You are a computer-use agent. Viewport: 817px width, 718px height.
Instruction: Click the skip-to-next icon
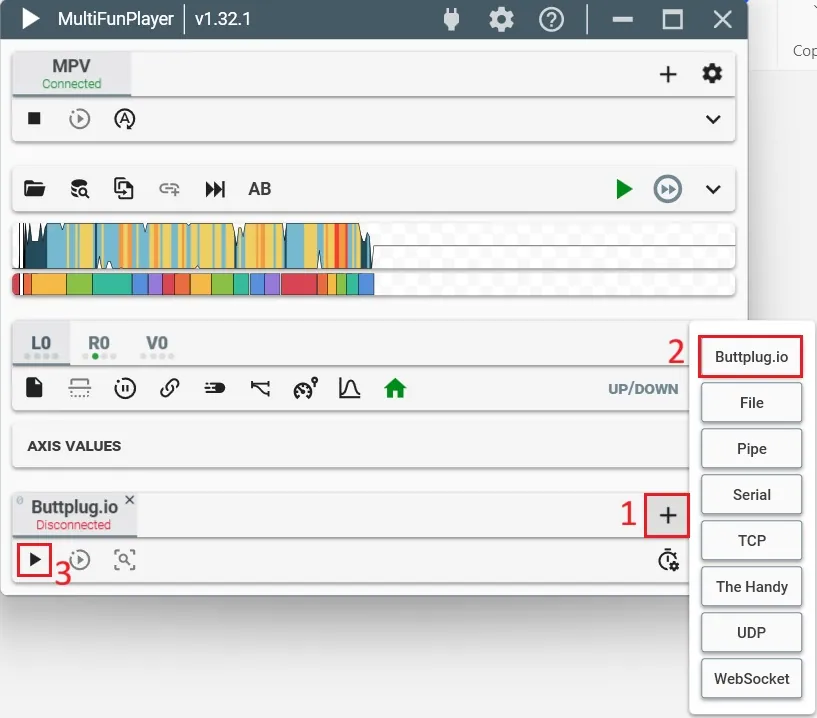(215, 189)
